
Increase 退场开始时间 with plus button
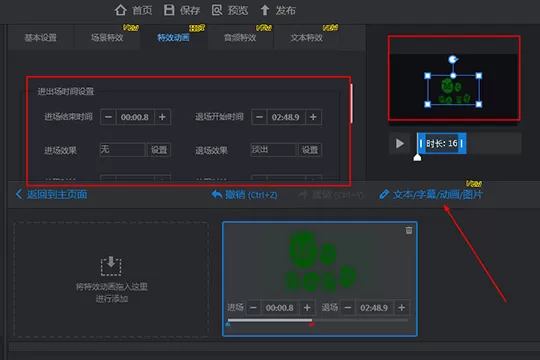(313, 117)
